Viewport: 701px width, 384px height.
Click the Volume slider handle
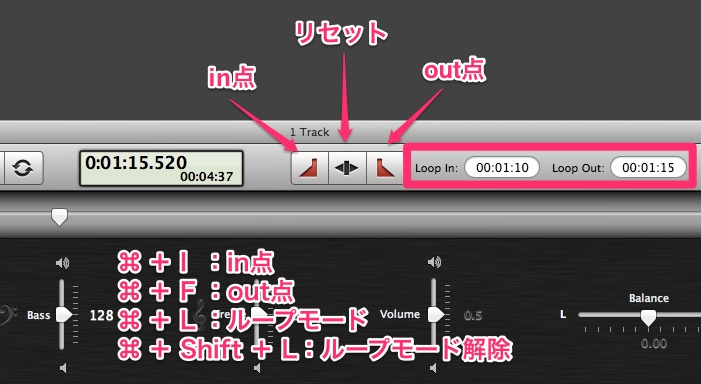tap(436, 314)
